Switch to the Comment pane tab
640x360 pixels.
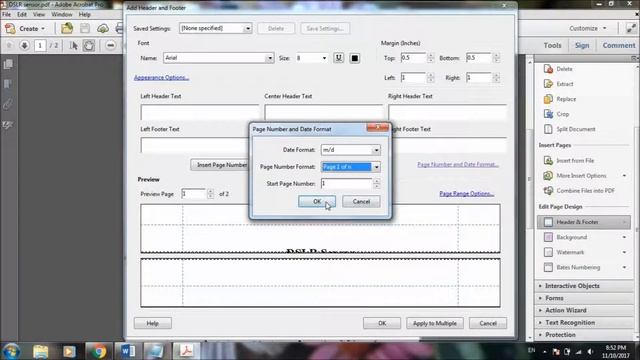pos(619,45)
